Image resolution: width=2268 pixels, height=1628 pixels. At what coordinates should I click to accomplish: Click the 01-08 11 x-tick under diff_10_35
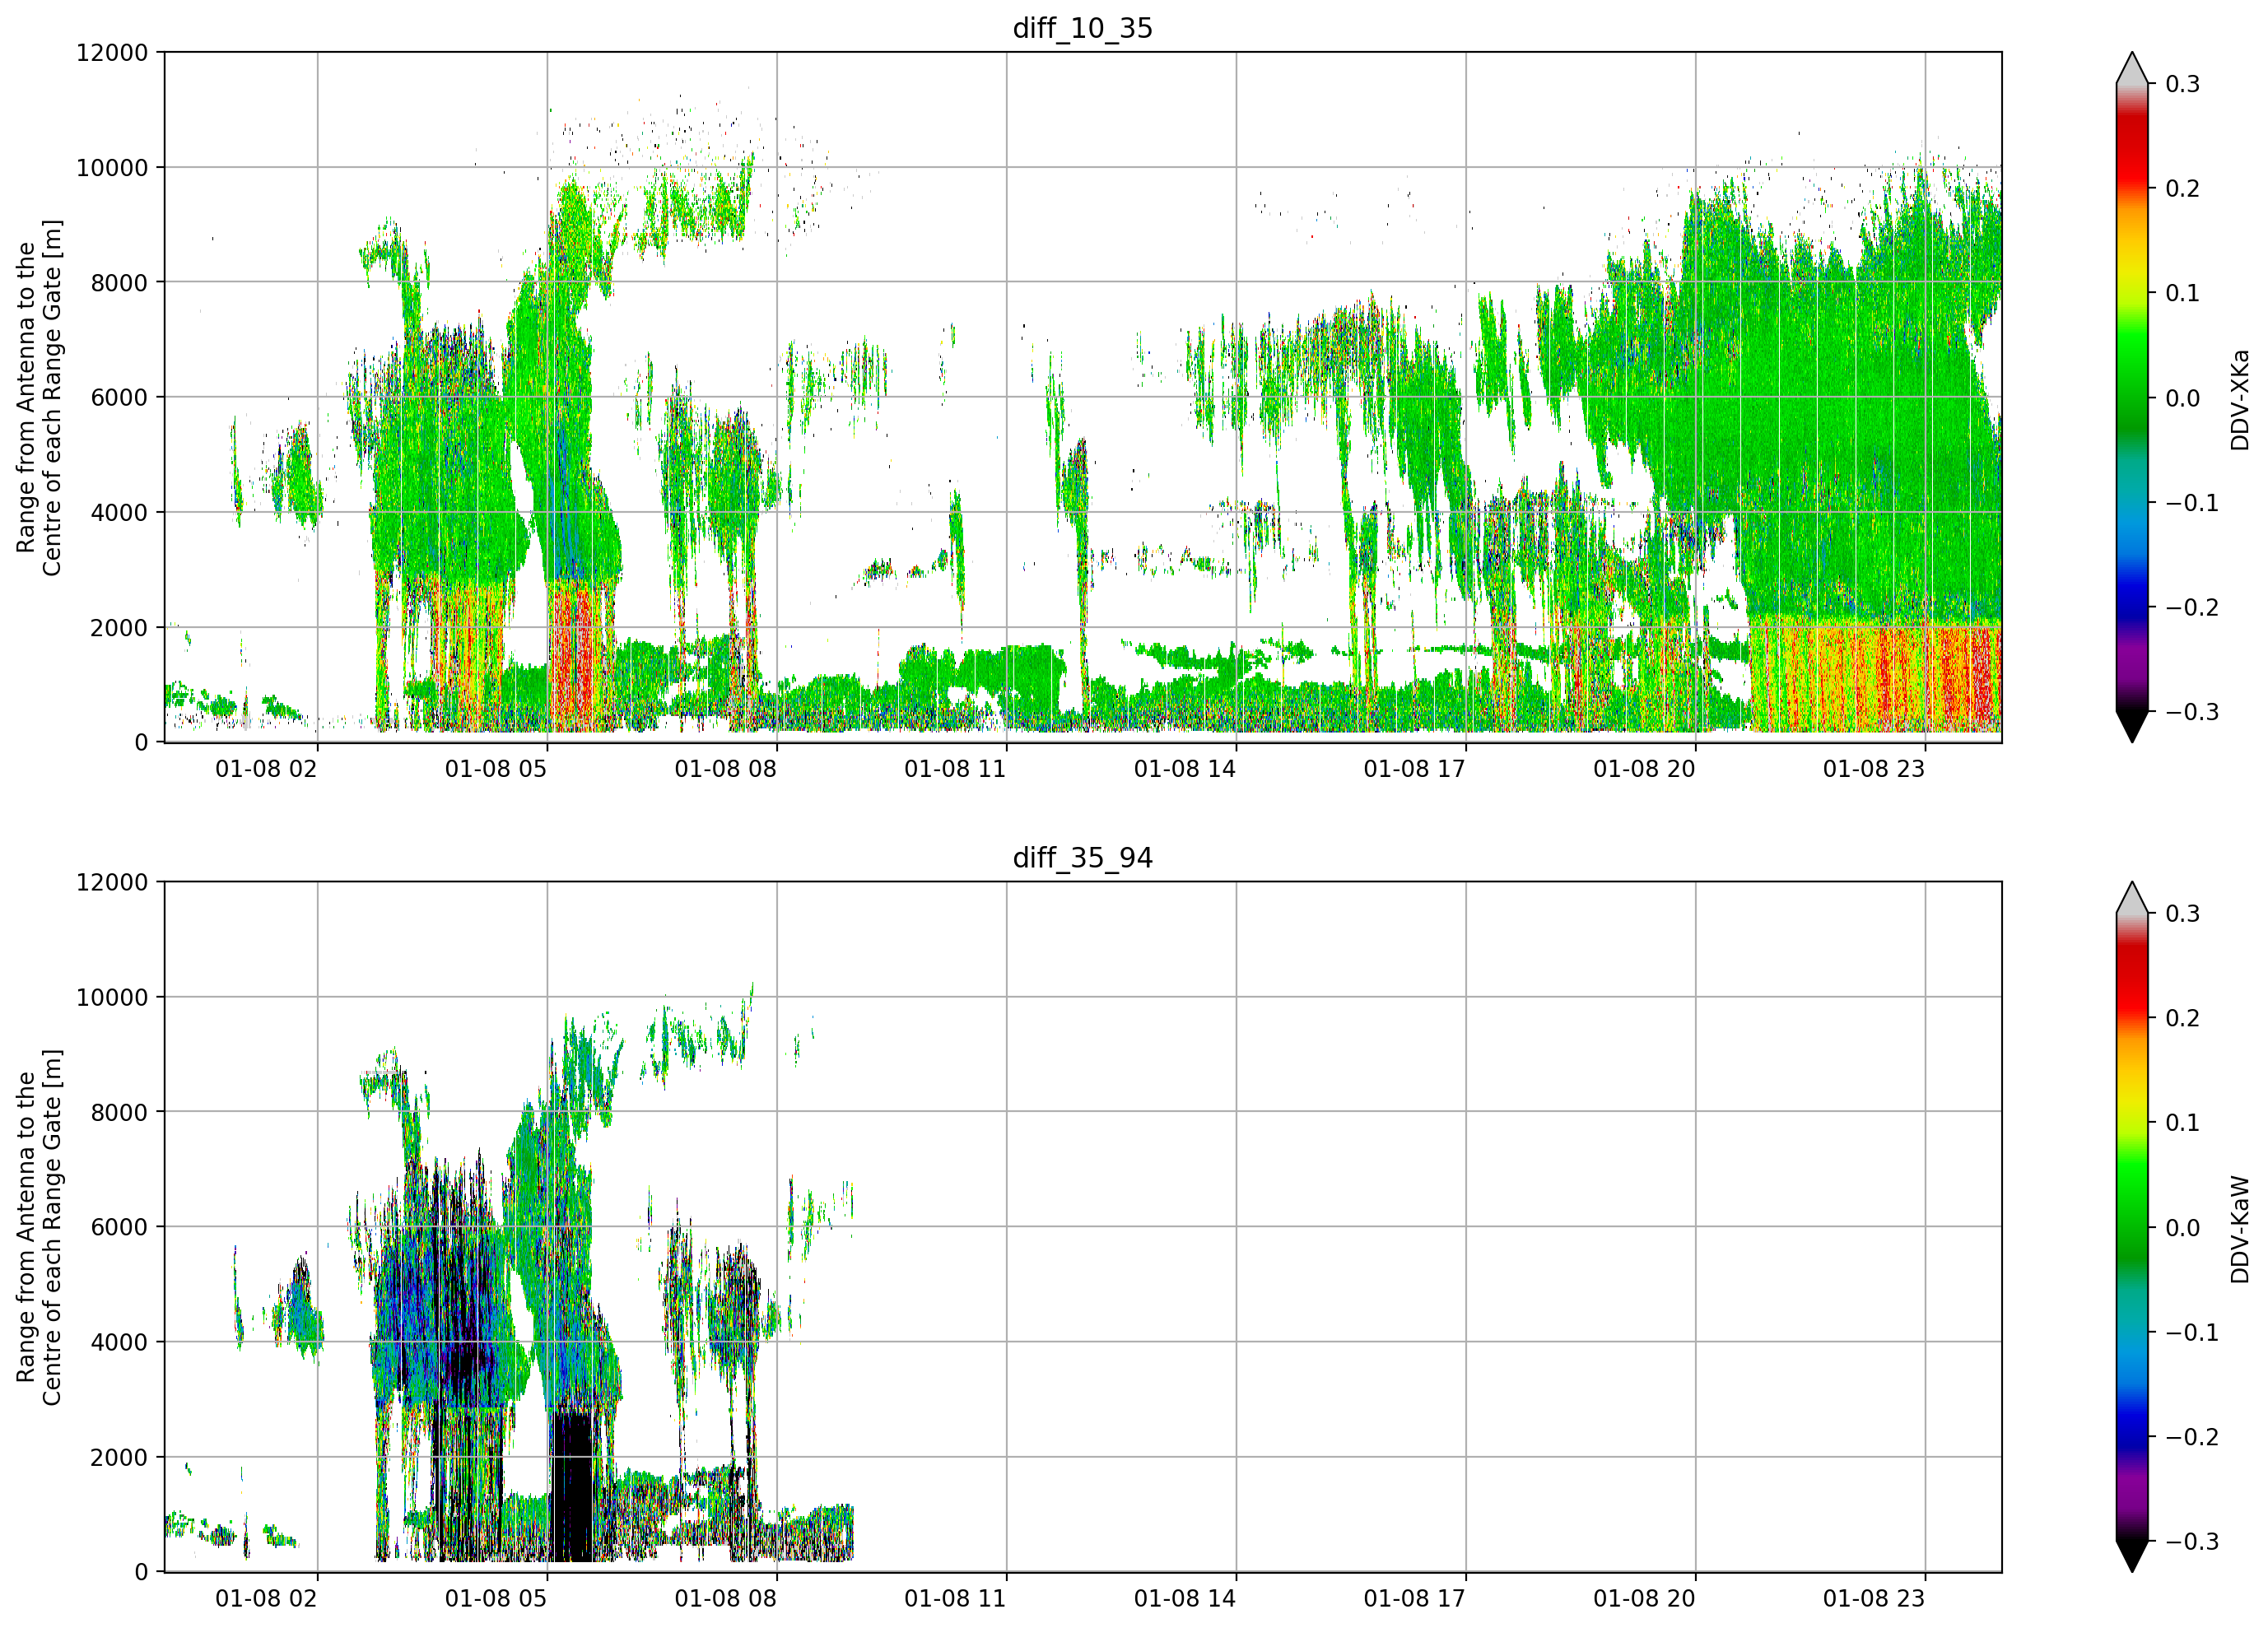tap(955, 769)
